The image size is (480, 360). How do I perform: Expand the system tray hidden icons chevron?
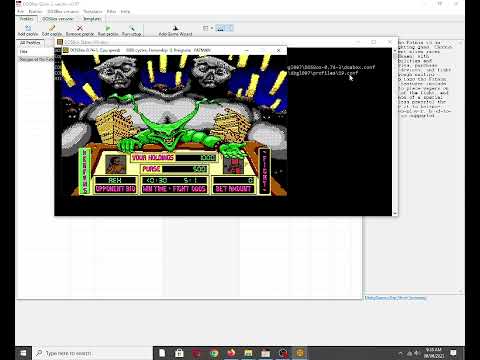401,353
